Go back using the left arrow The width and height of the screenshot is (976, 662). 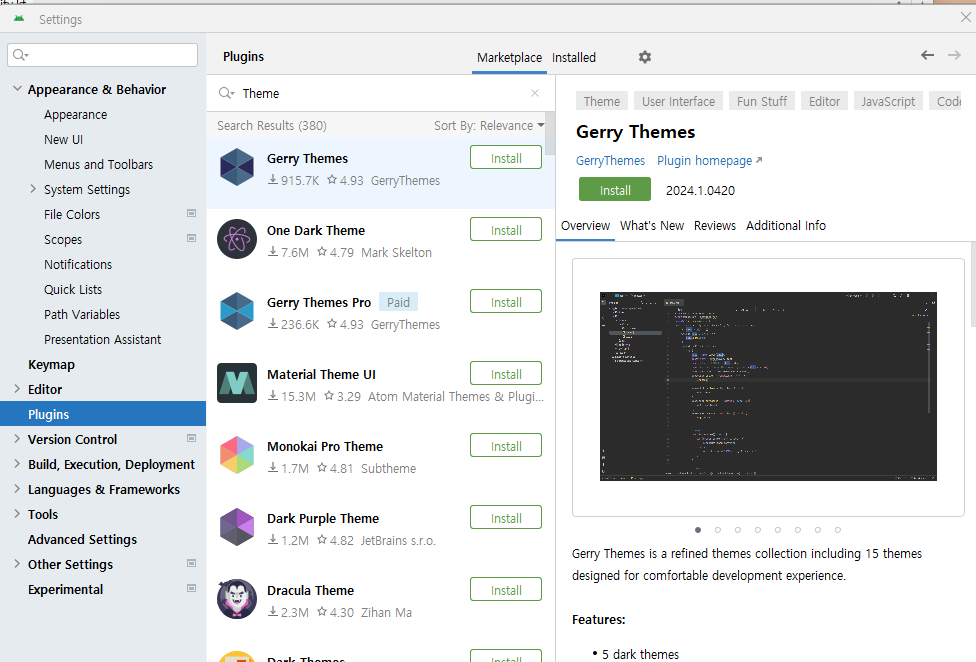pyautogui.click(x=927, y=55)
